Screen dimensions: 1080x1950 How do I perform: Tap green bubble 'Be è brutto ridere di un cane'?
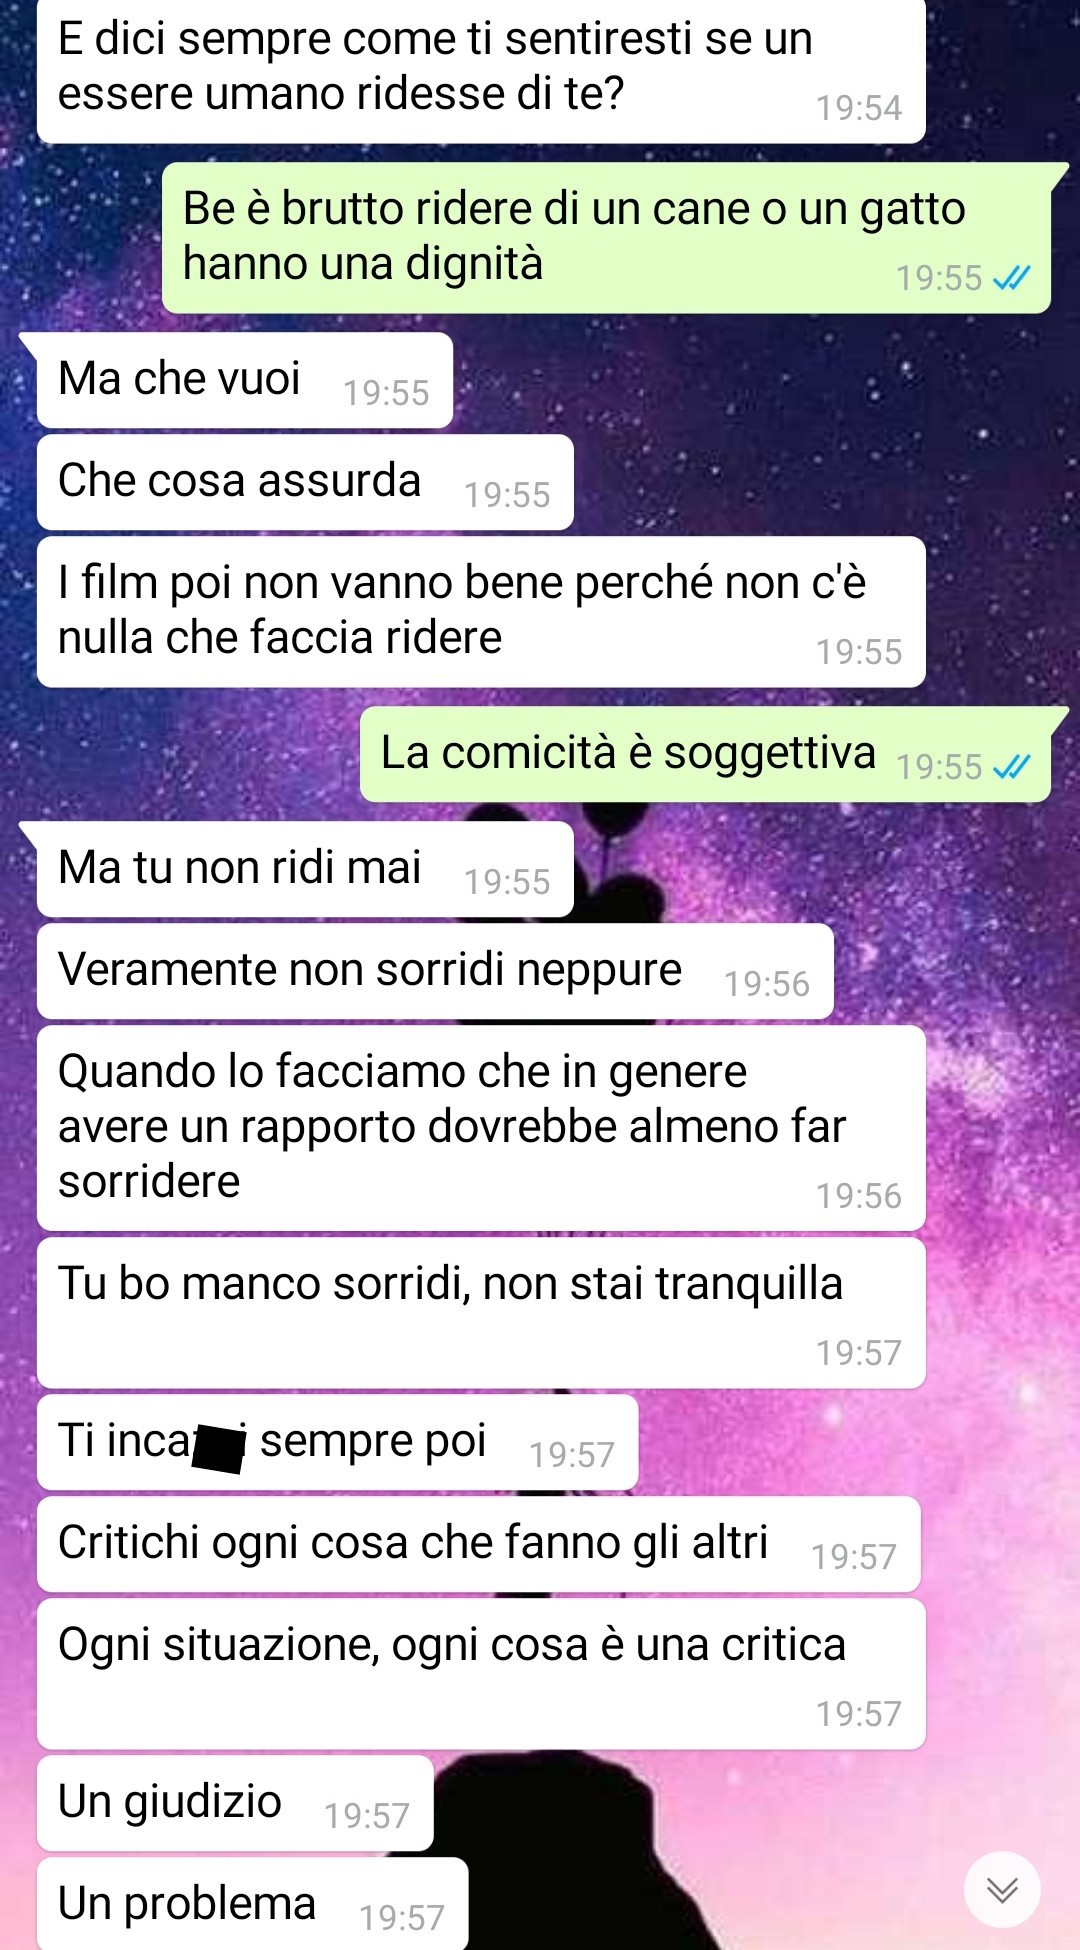click(606, 238)
